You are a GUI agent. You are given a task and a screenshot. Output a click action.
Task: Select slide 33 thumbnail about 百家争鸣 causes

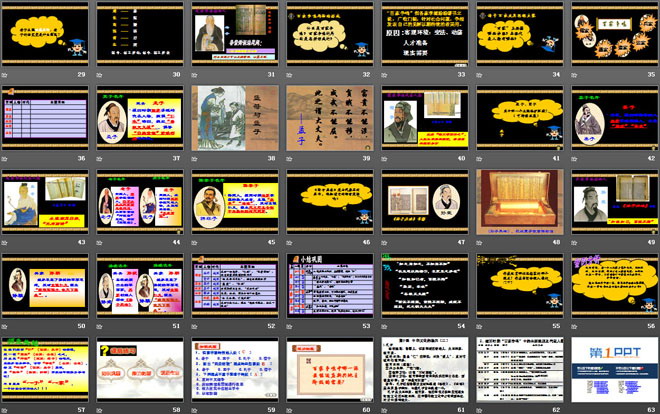tap(425, 34)
